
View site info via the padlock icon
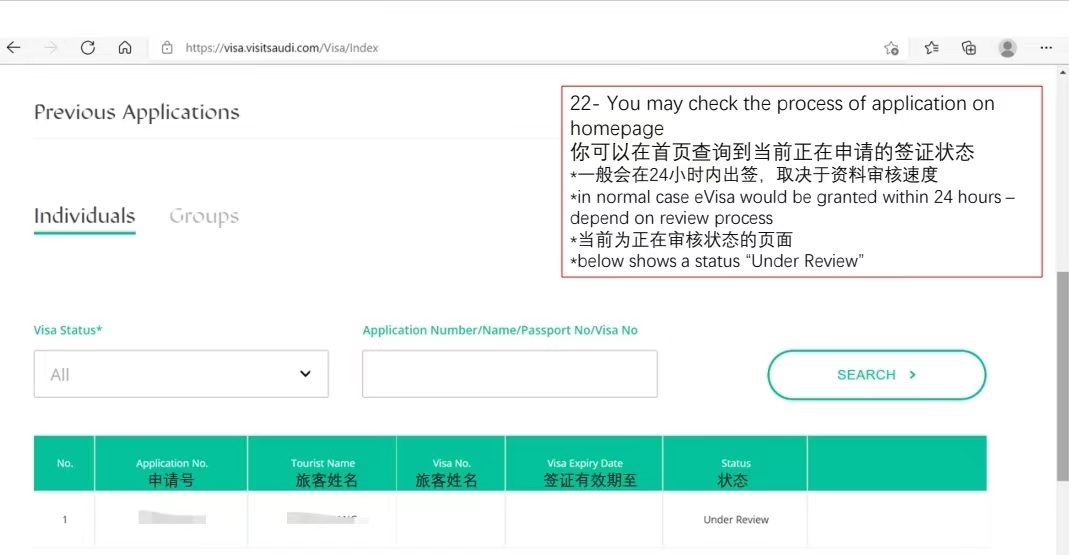coord(167,48)
